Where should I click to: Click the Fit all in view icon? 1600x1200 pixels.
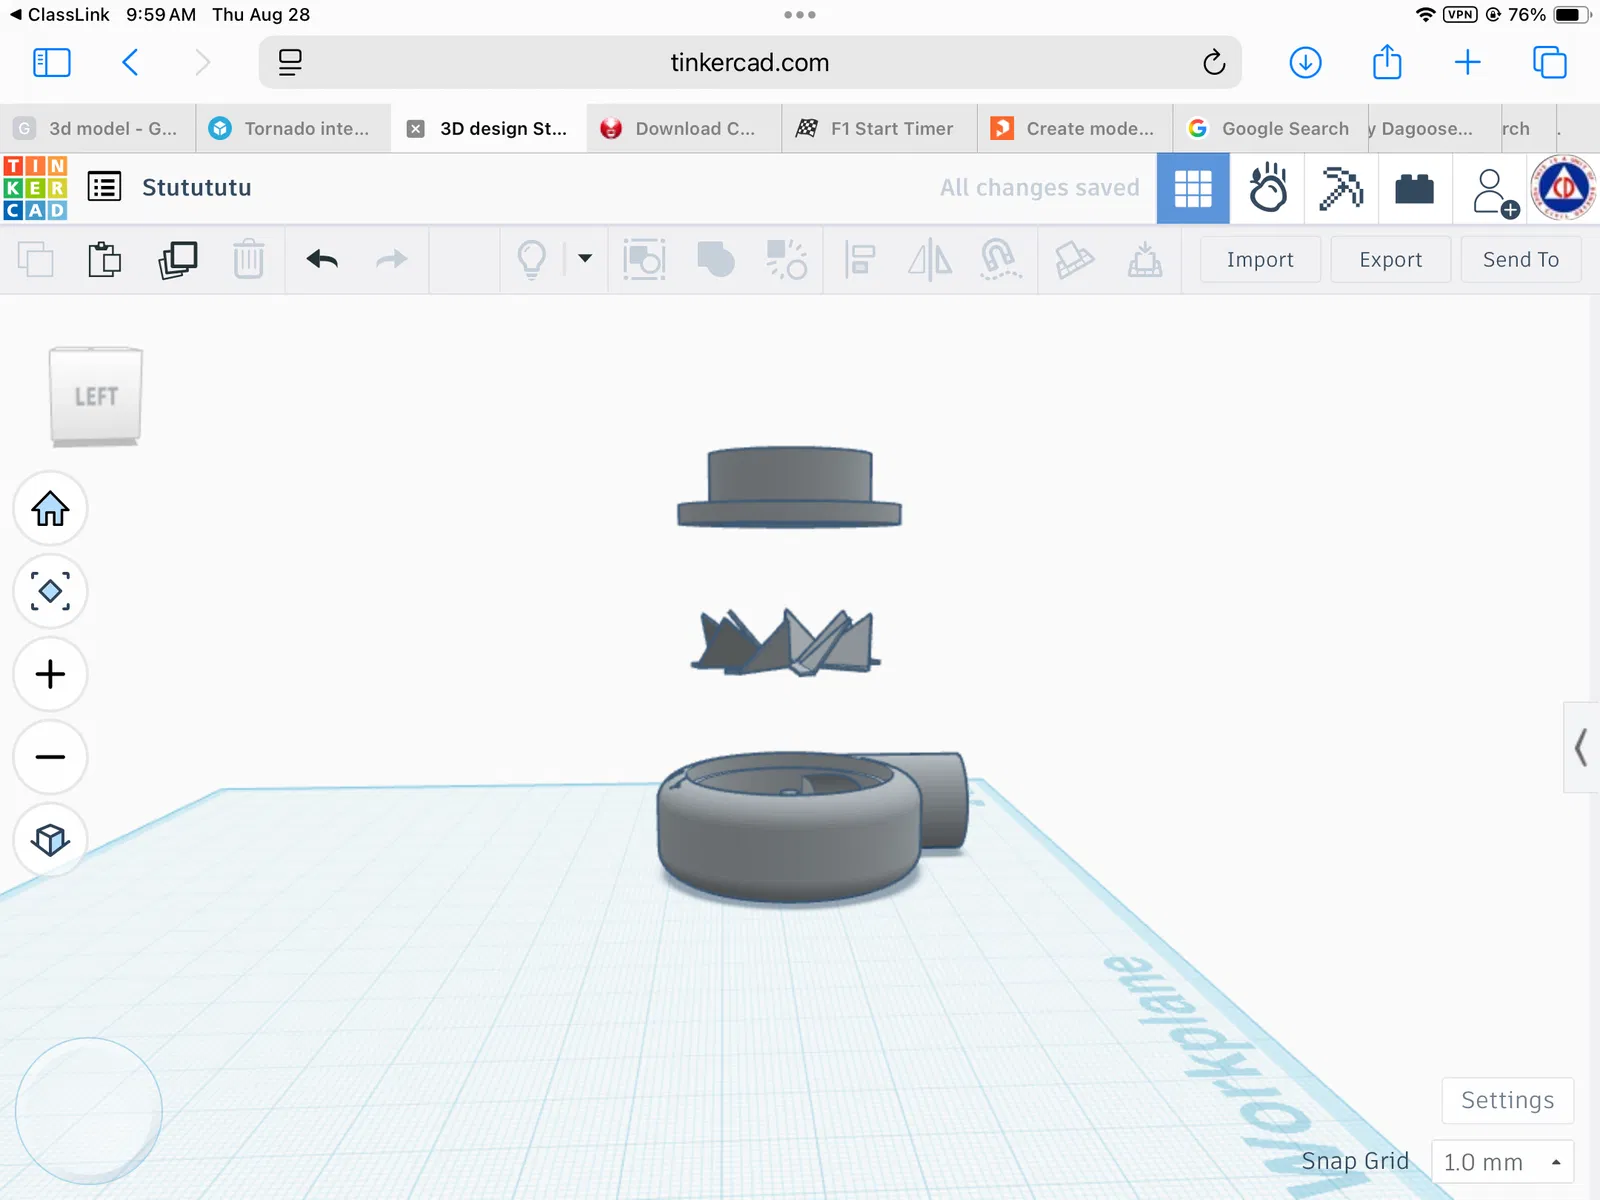pos(50,591)
